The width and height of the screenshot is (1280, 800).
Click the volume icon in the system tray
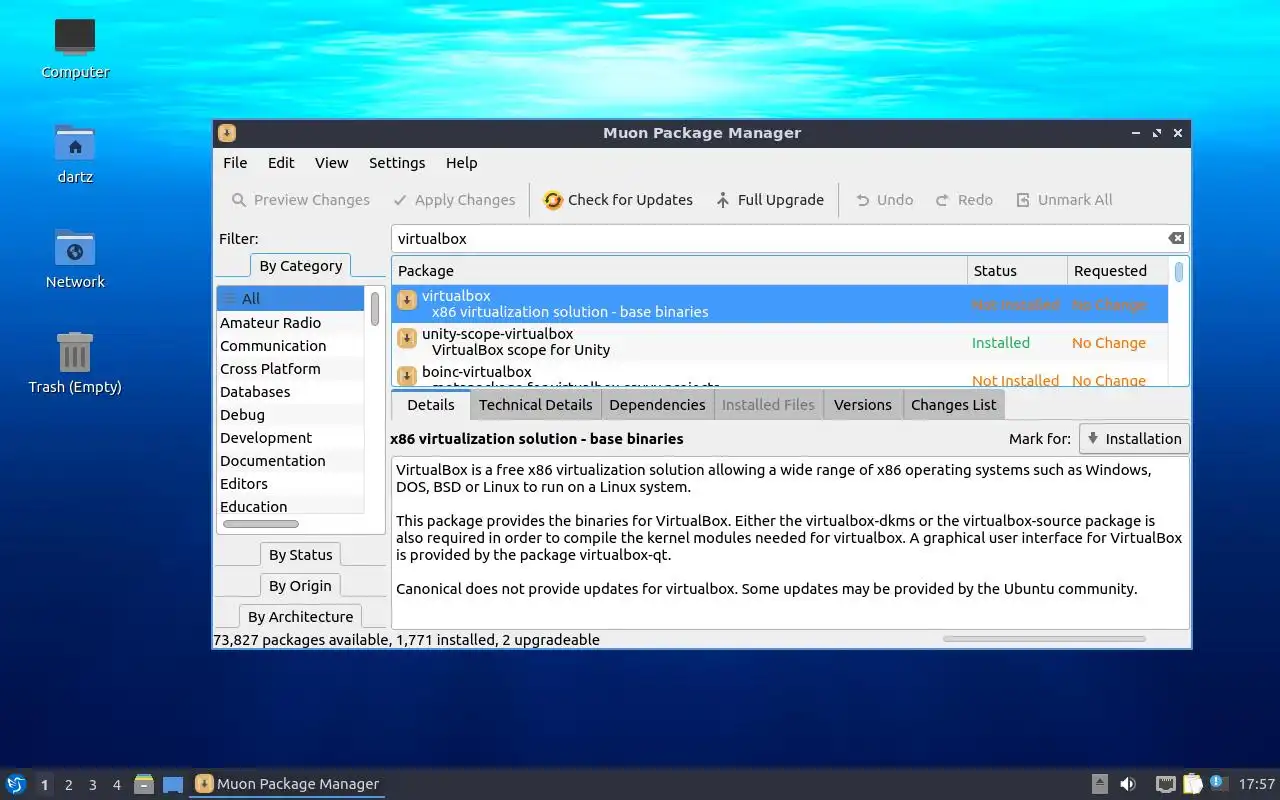point(1128,784)
